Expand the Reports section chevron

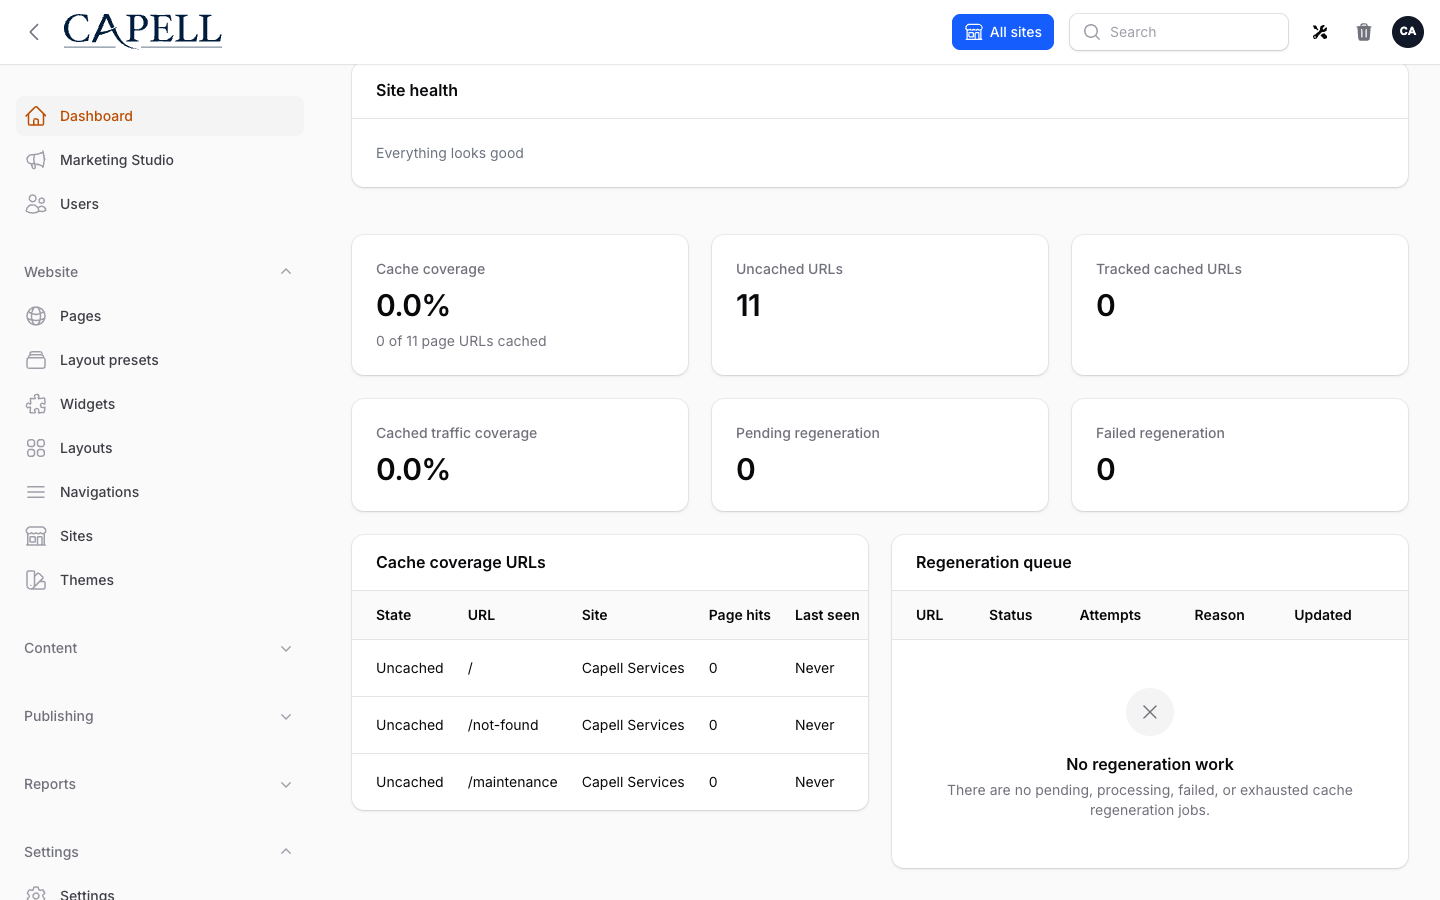pyautogui.click(x=286, y=784)
